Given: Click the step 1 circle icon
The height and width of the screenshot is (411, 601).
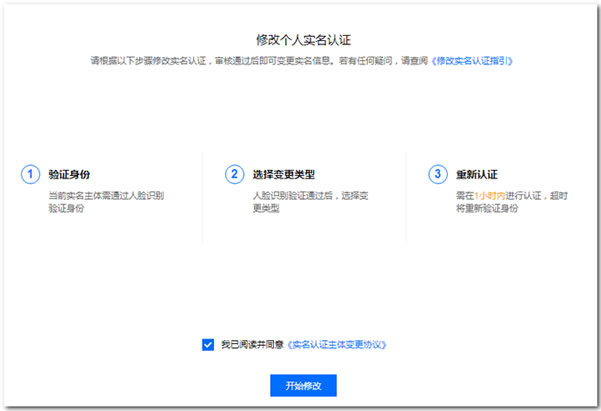Looking at the screenshot, I should tap(30, 174).
